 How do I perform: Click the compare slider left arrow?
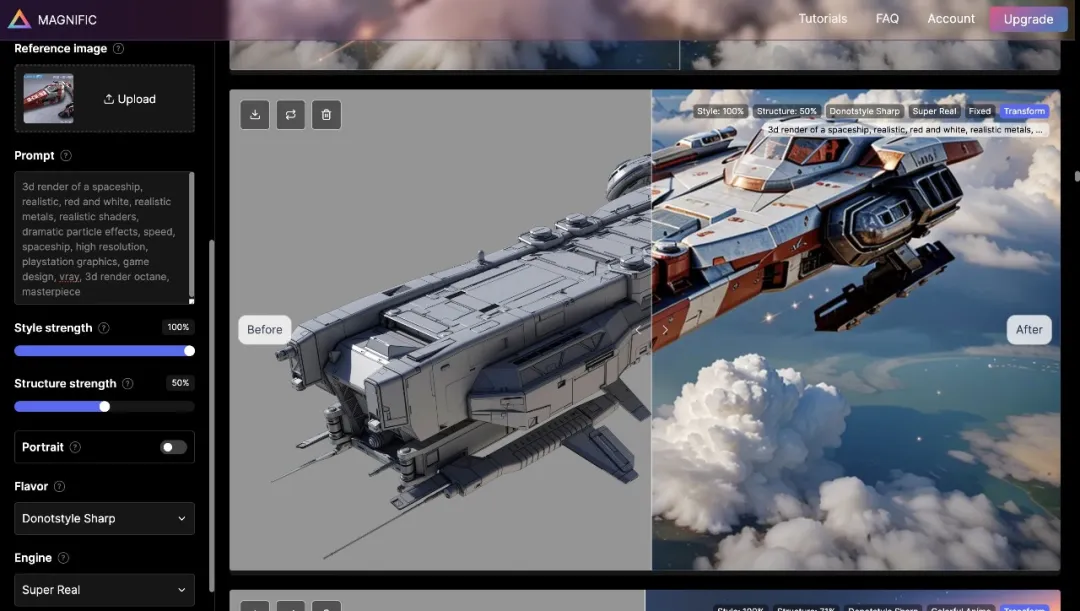click(638, 330)
